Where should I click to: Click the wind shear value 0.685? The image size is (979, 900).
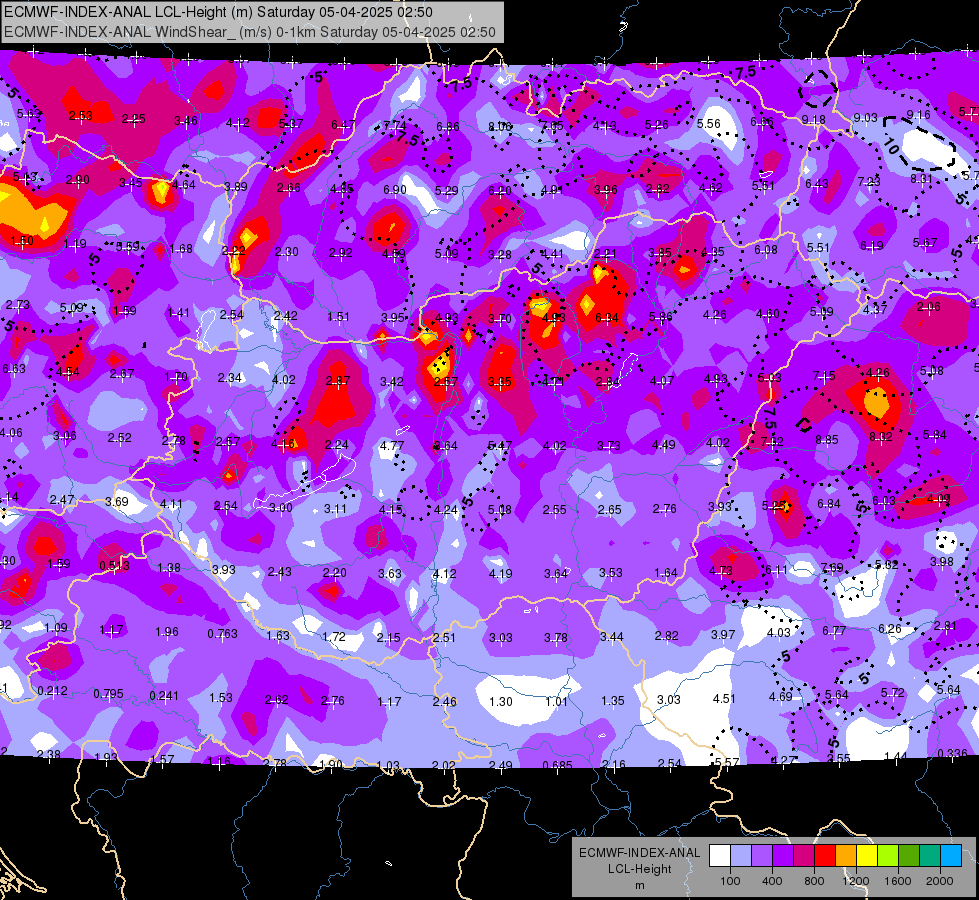(x=557, y=766)
